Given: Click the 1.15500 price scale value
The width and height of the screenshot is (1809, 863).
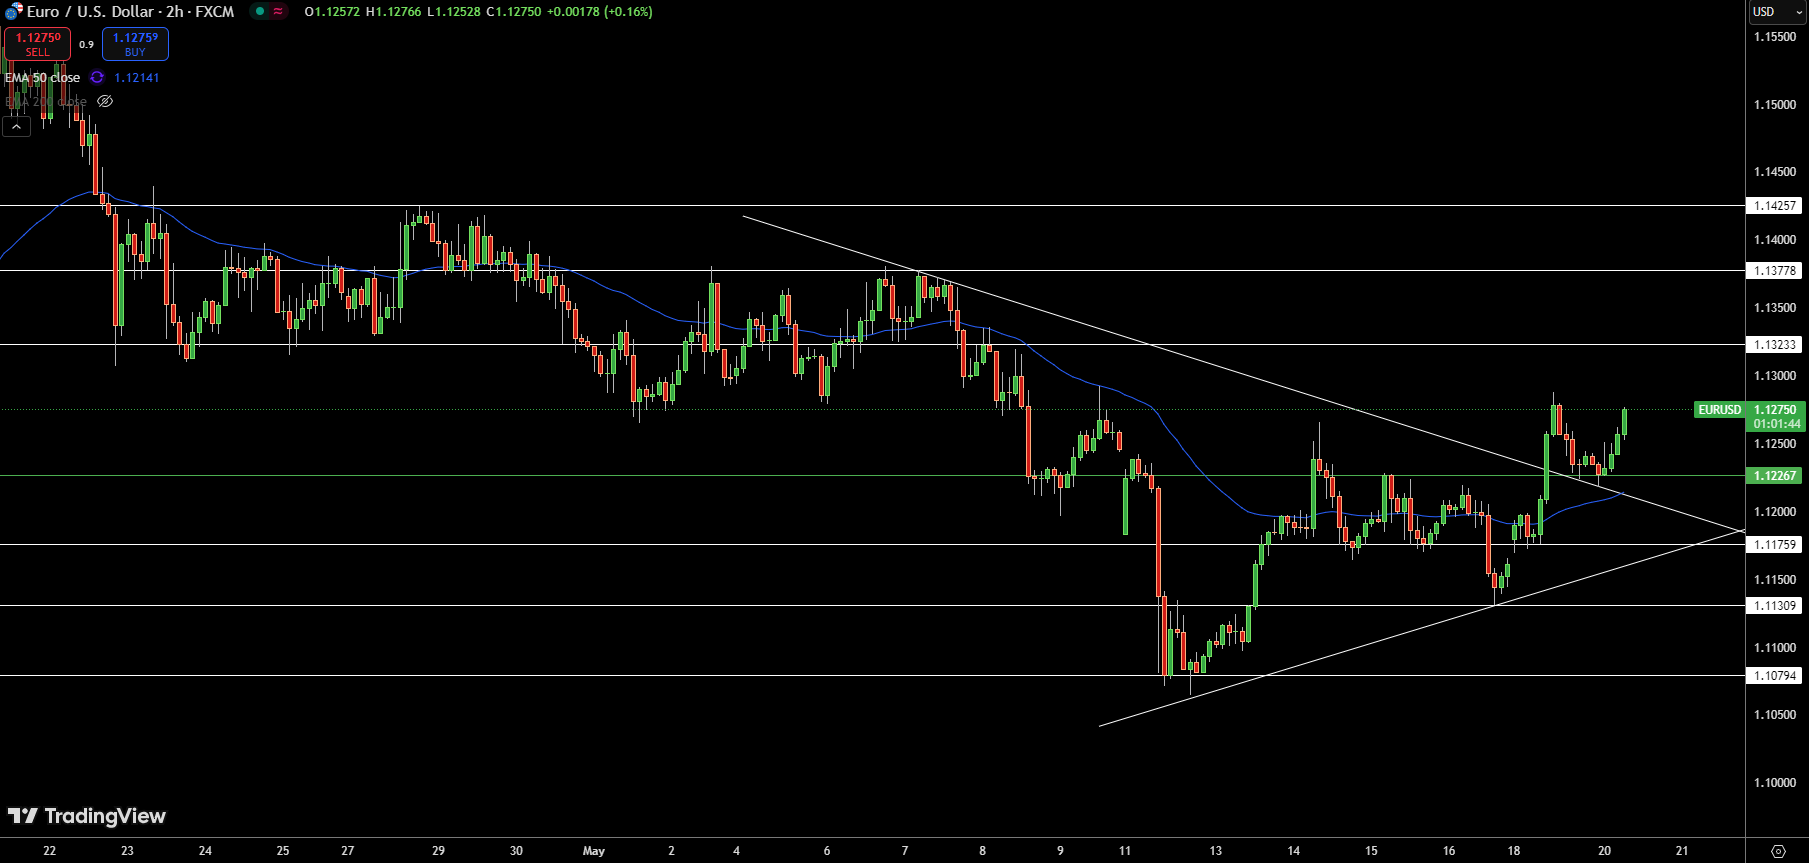Looking at the screenshot, I should point(1775,37).
